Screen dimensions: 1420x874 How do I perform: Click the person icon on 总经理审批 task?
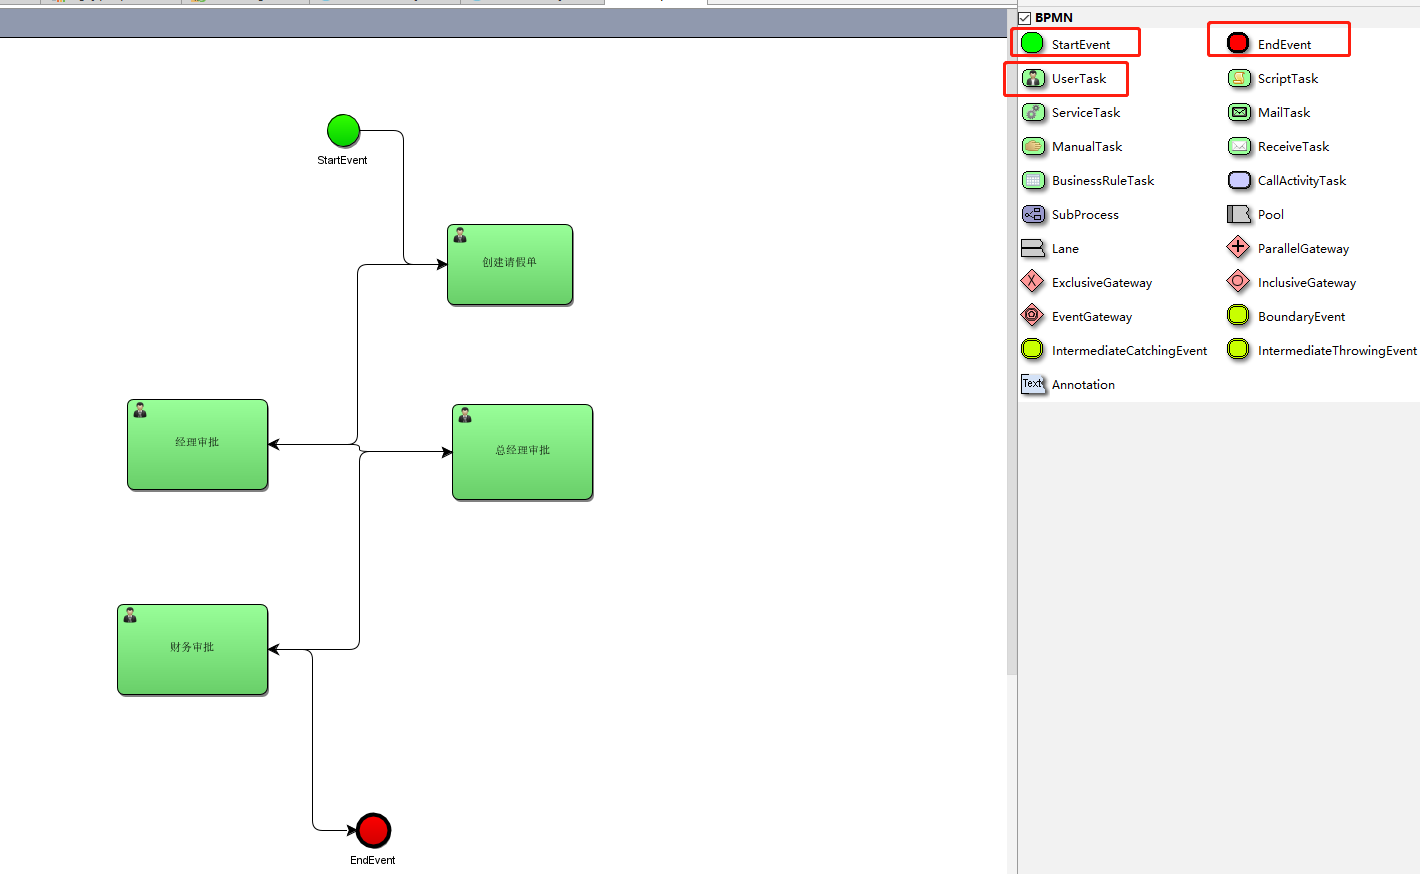(465, 416)
